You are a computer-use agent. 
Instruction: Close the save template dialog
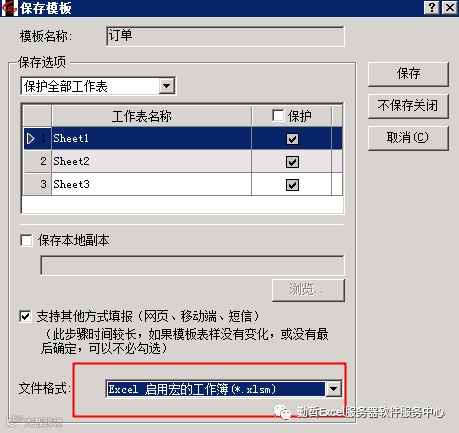tap(449, 7)
